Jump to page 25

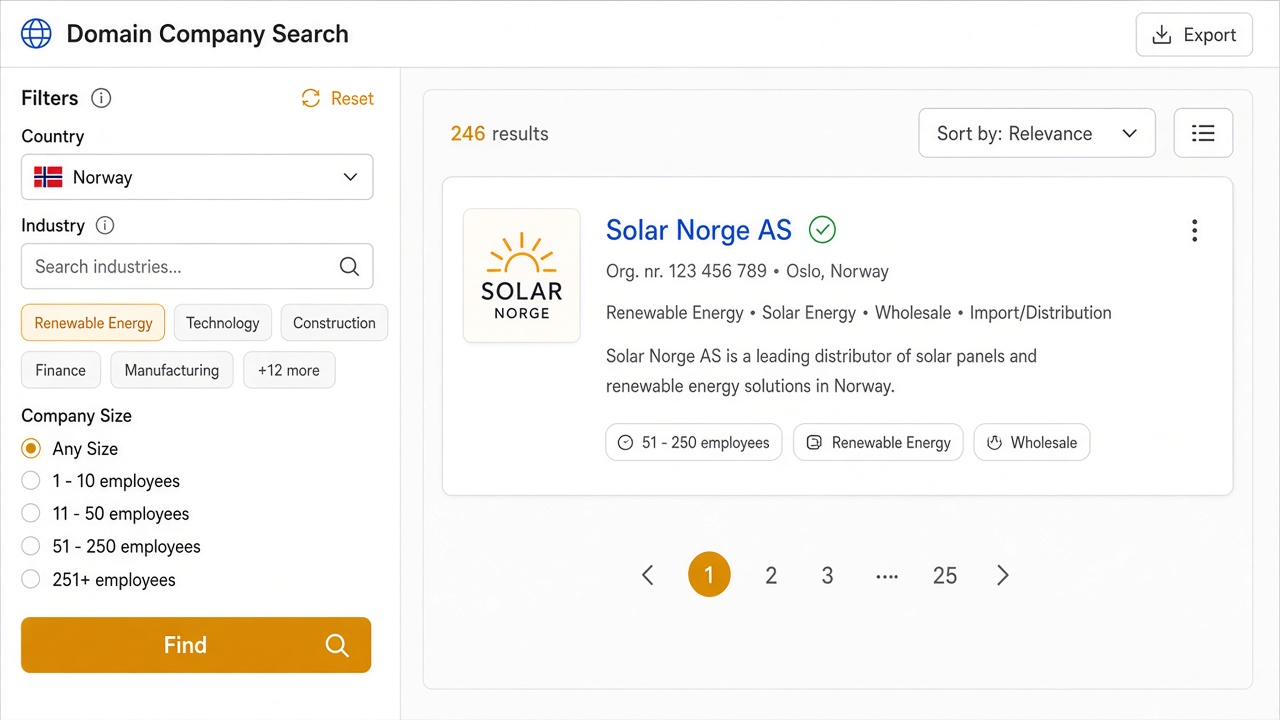point(945,576)
